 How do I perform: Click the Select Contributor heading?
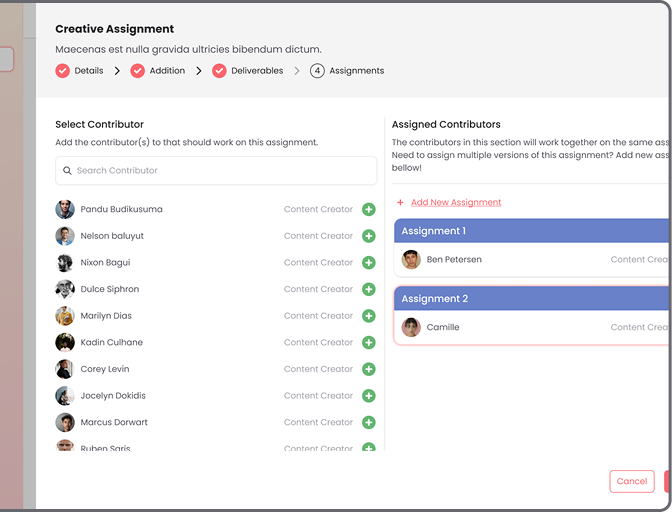[99, 124]
